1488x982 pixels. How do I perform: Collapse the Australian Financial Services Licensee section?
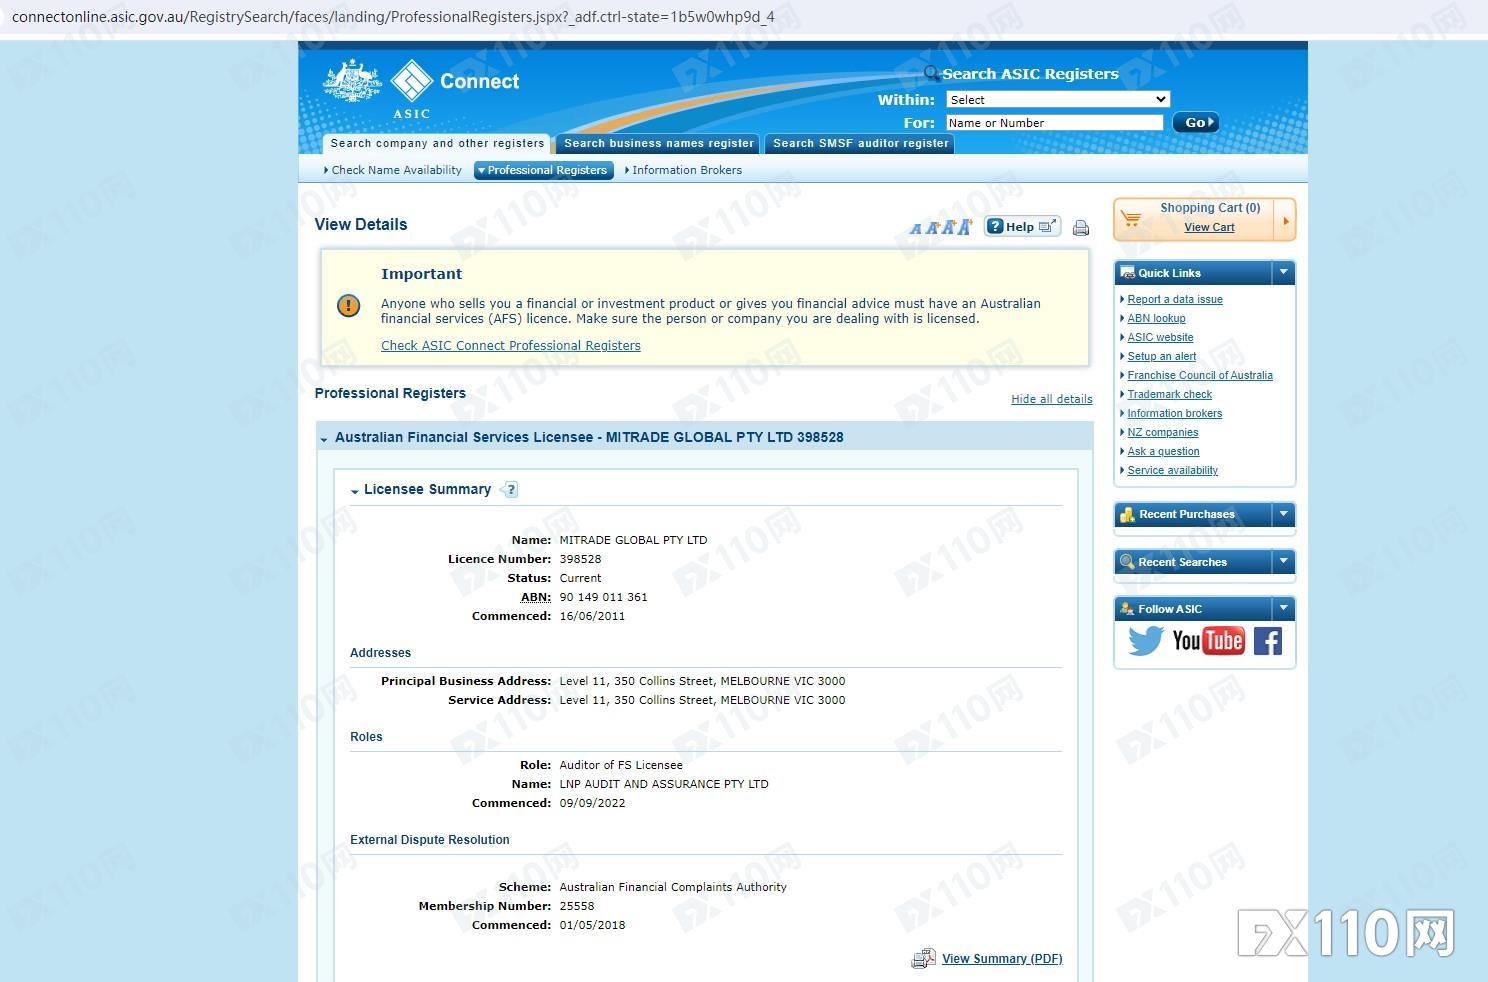coord(324,439)
